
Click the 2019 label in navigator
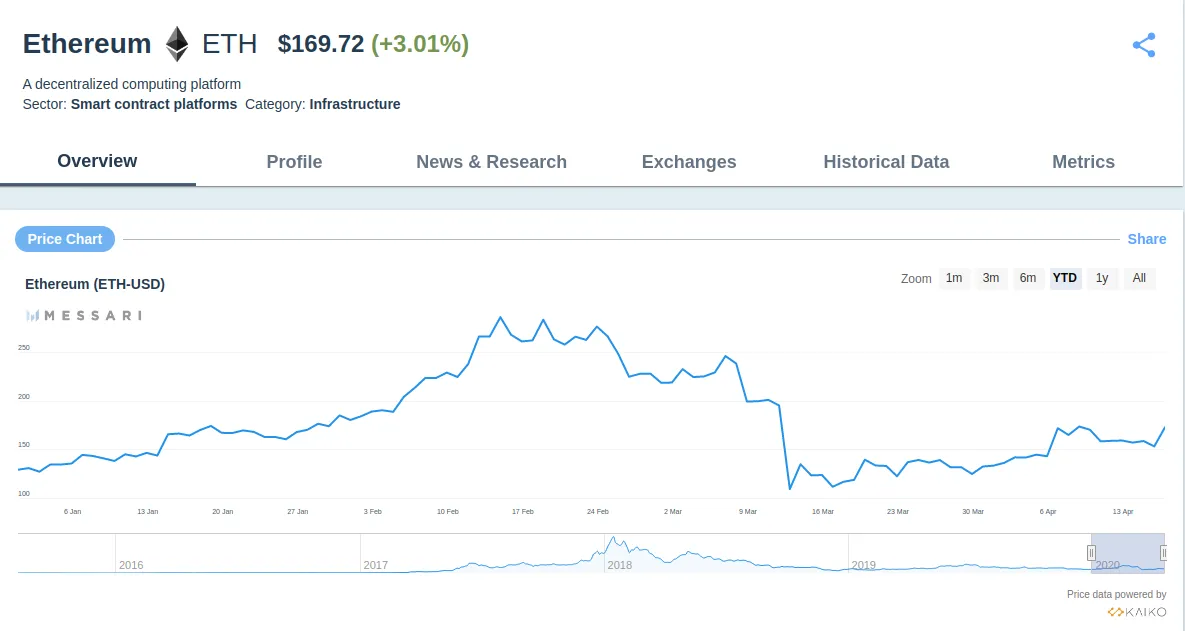pyautogui.click(x=864, y=565)
